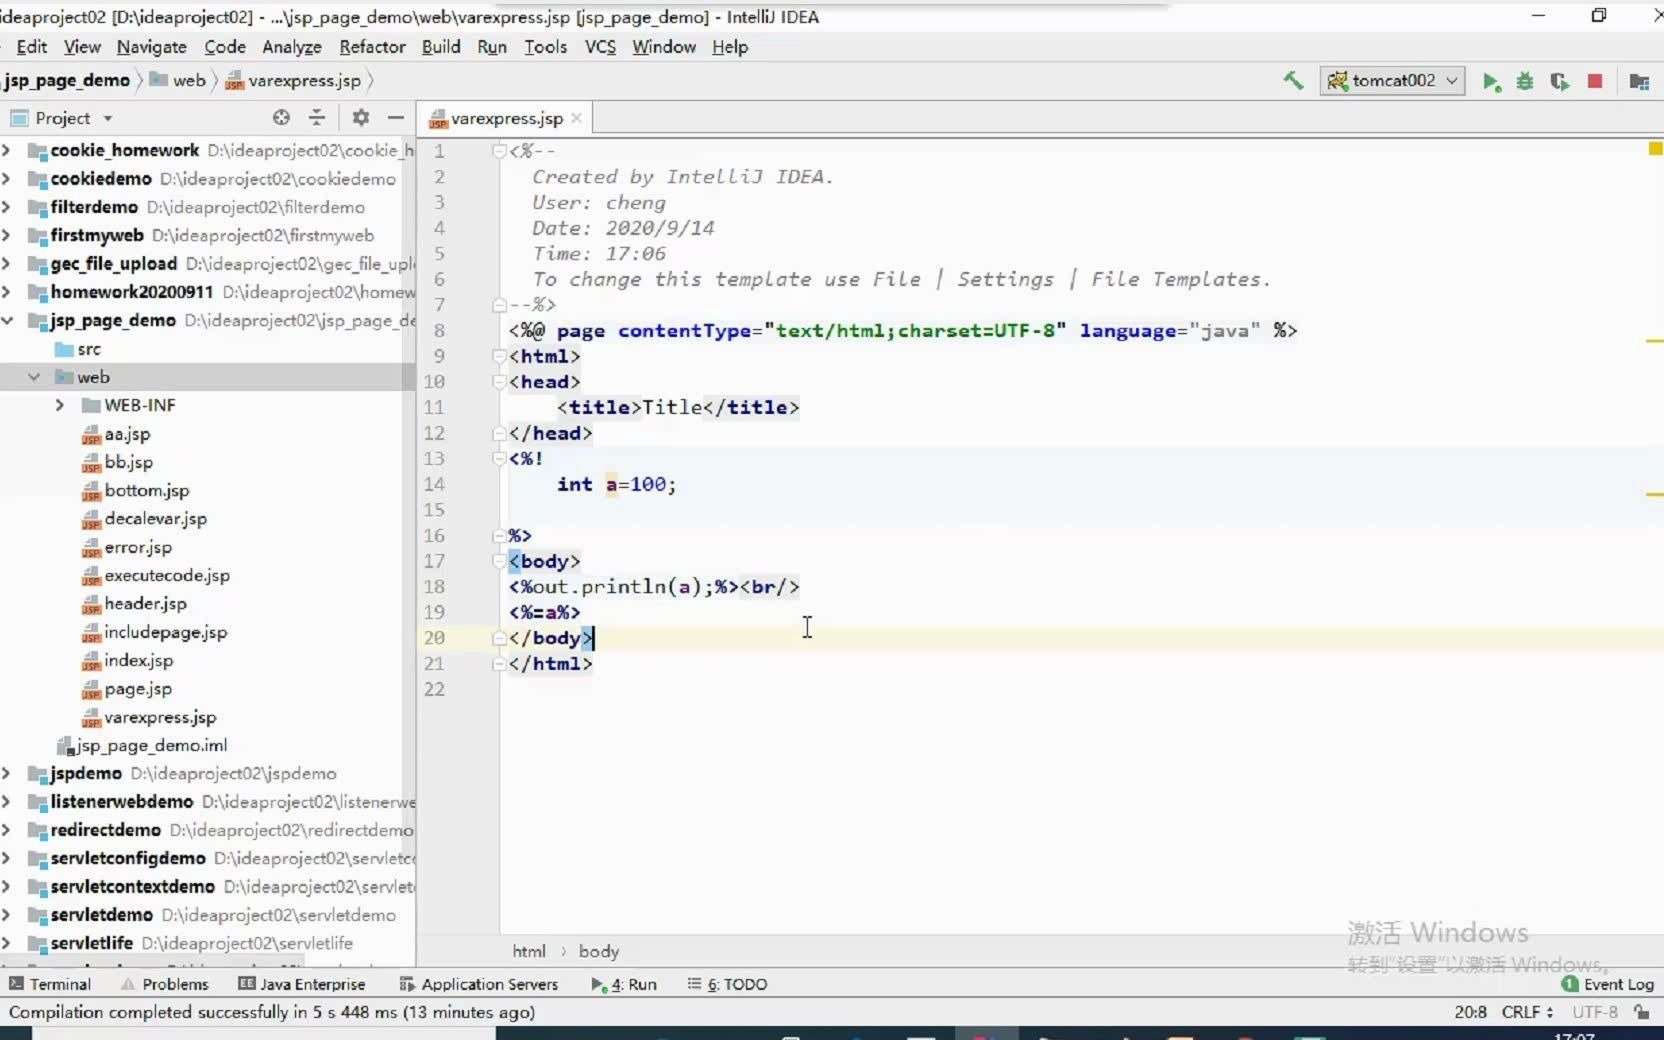The width and height of the screenshot is (1664, 1040).
Task: Open the Refactor menu
Action: click(x=372, y=47)
